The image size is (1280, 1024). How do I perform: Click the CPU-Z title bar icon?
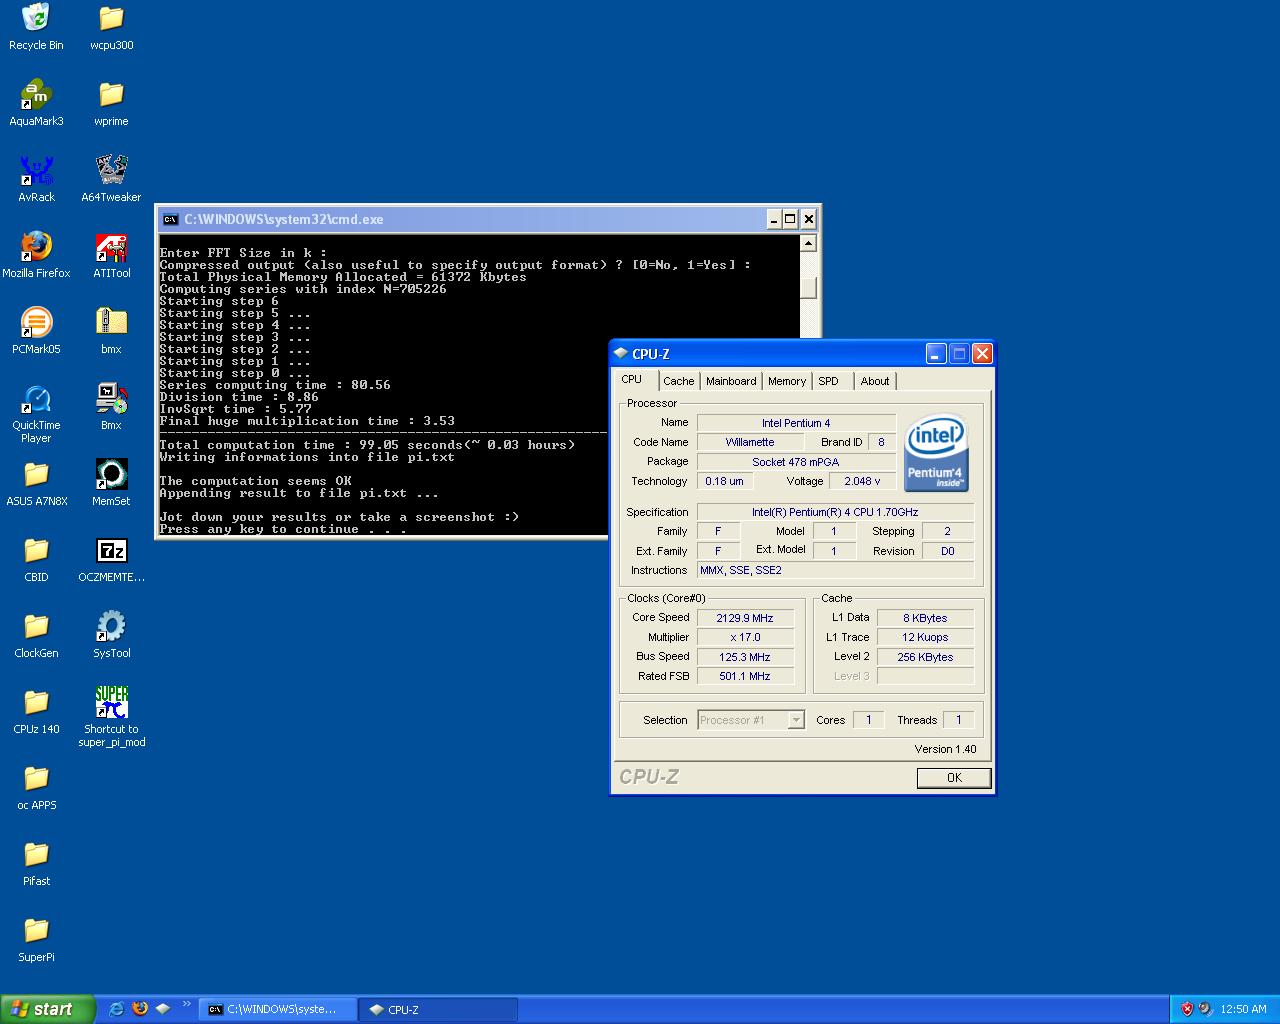pyautogui.click(x=621, y=354)
